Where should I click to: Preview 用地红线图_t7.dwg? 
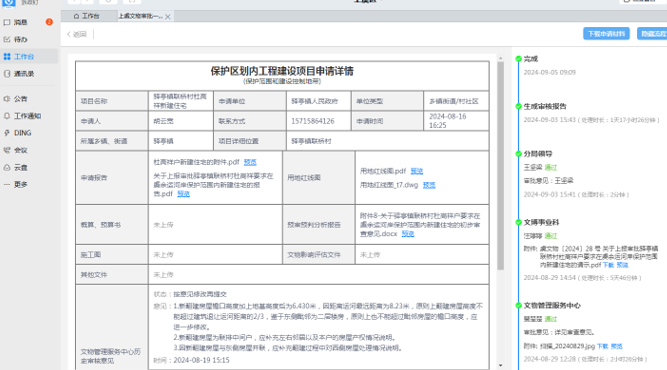pyautogui.click(x=429, y=185)
